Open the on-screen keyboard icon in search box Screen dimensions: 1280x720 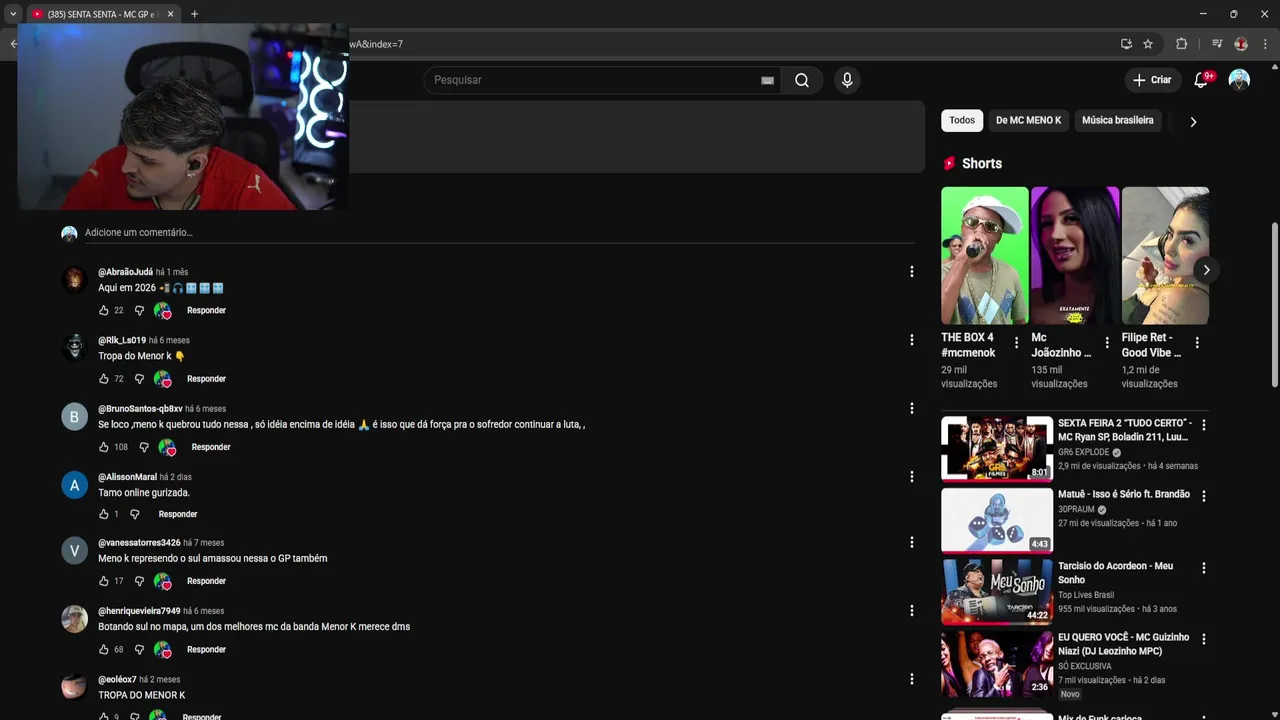click(767, 80)
